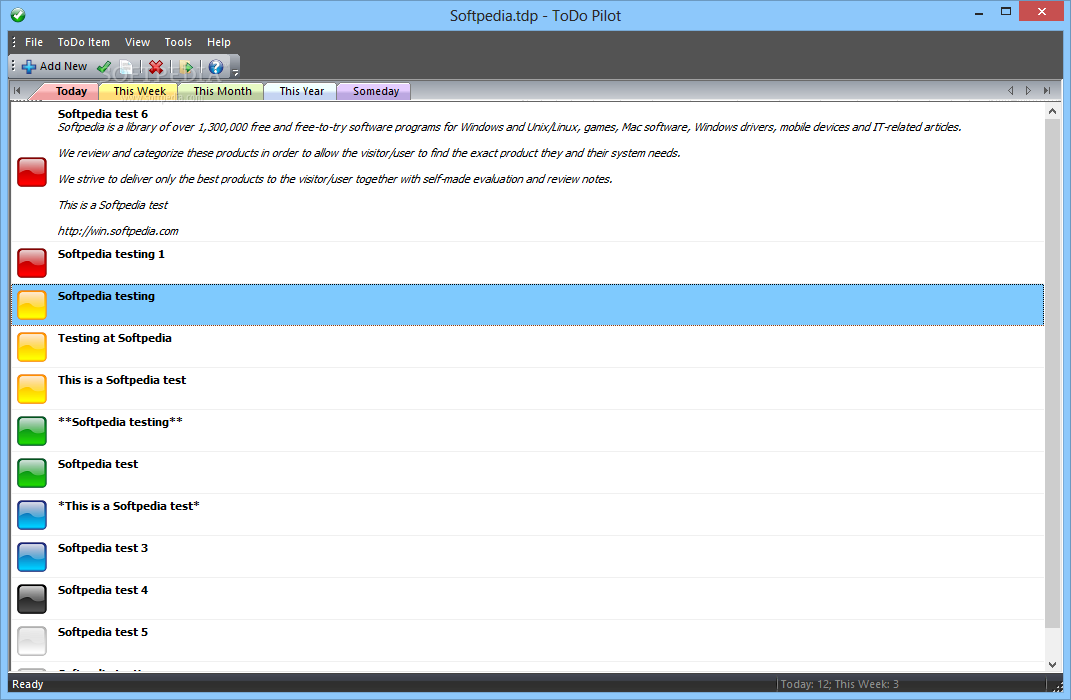Jump to last tab with arrow icon
The width and height of the screenshot is (1071, 700).
pos(1046,90)
